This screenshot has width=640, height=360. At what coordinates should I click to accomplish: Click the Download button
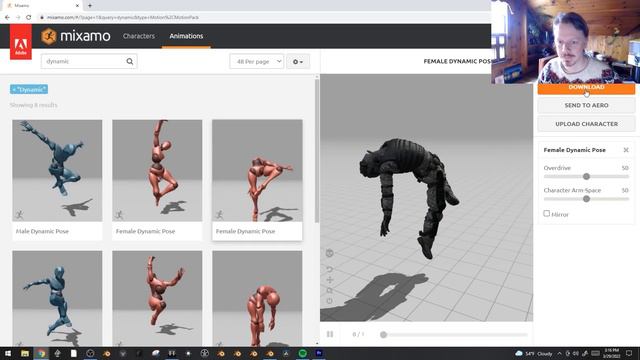coord(586,89)
